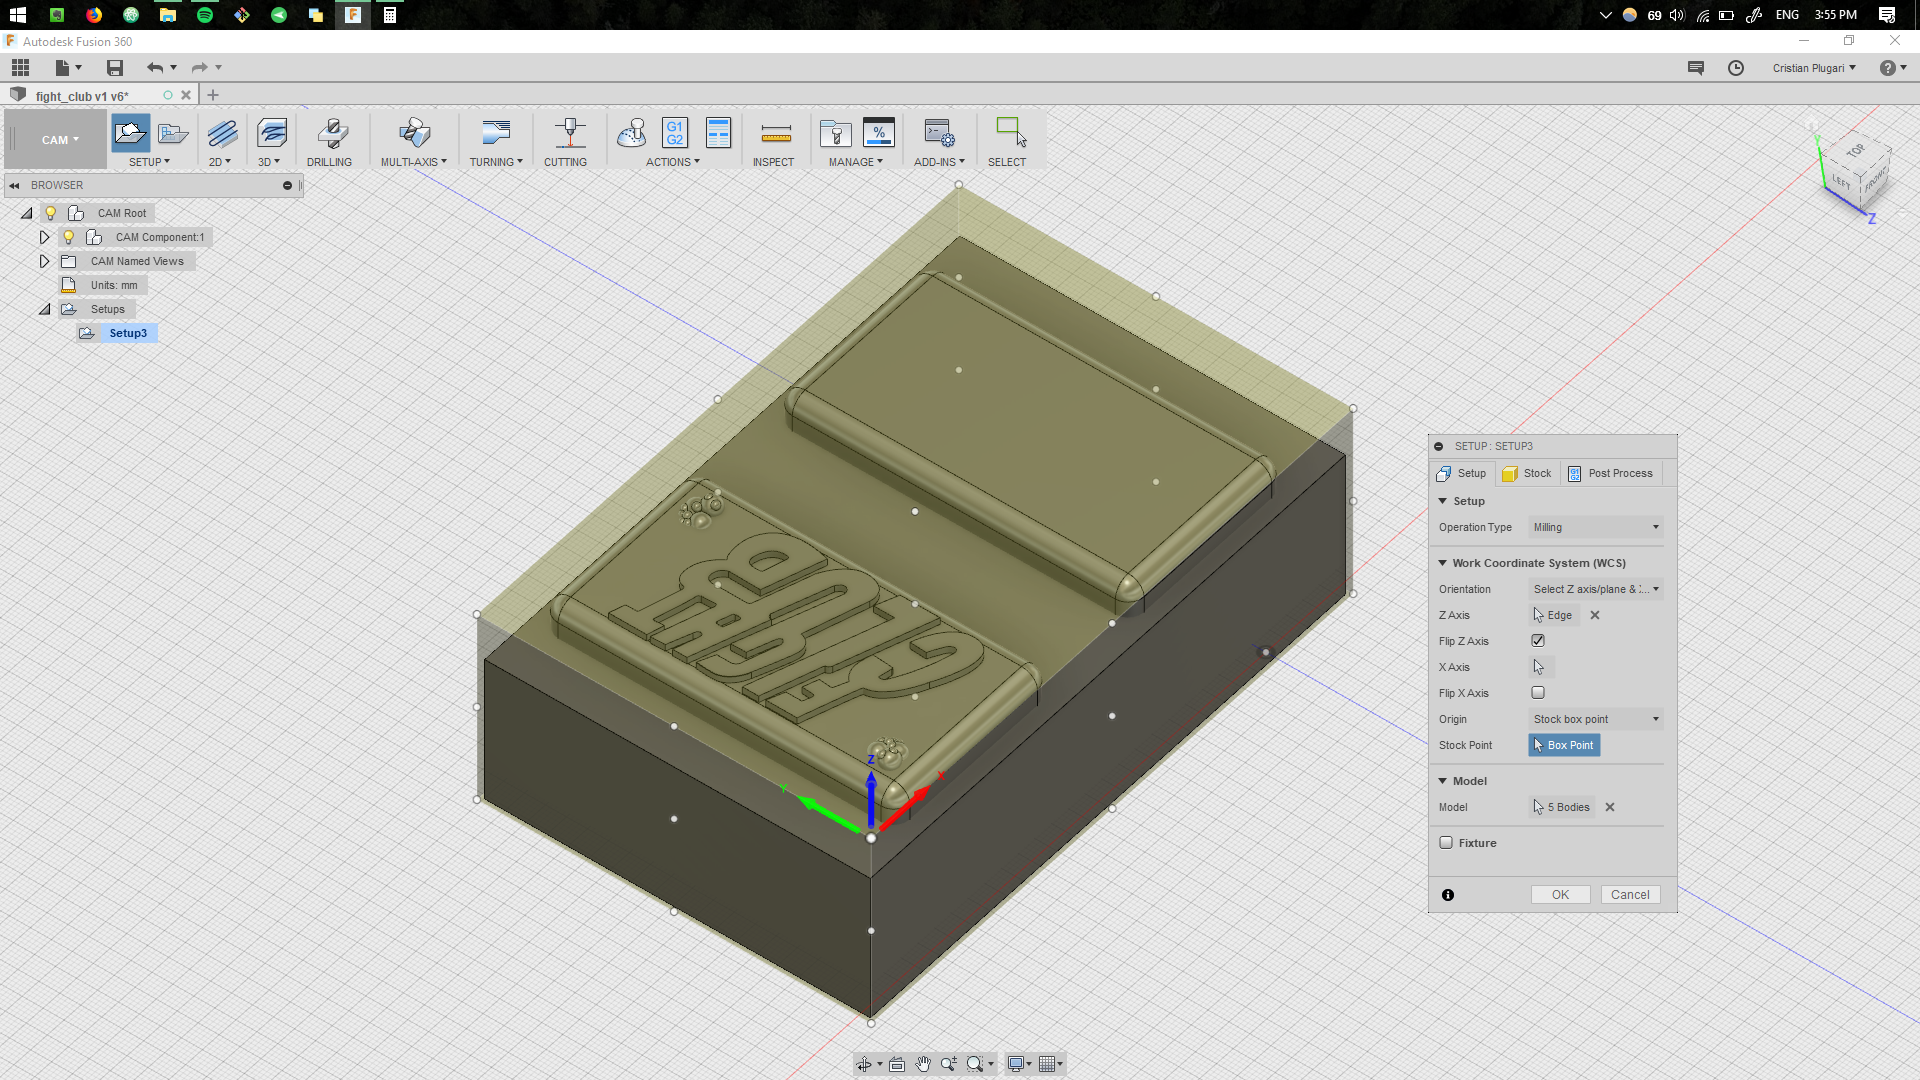1920x1080 pixels.
Task: Open Spotify from the taskbar
Action: point(204,15)
